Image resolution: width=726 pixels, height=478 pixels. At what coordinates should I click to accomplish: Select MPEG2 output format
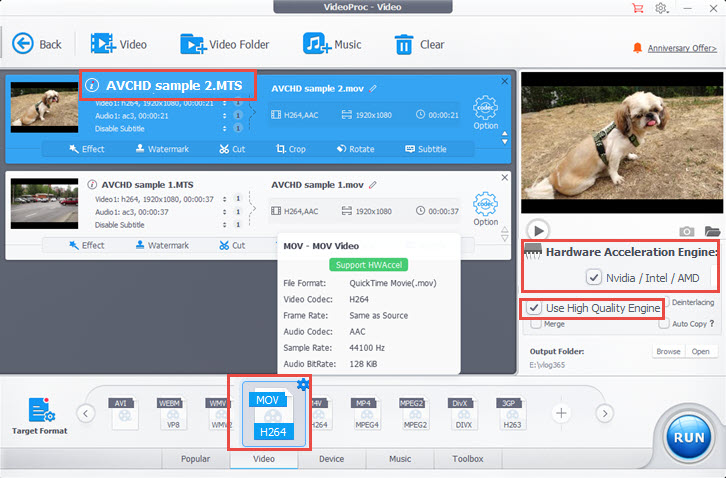414,413
